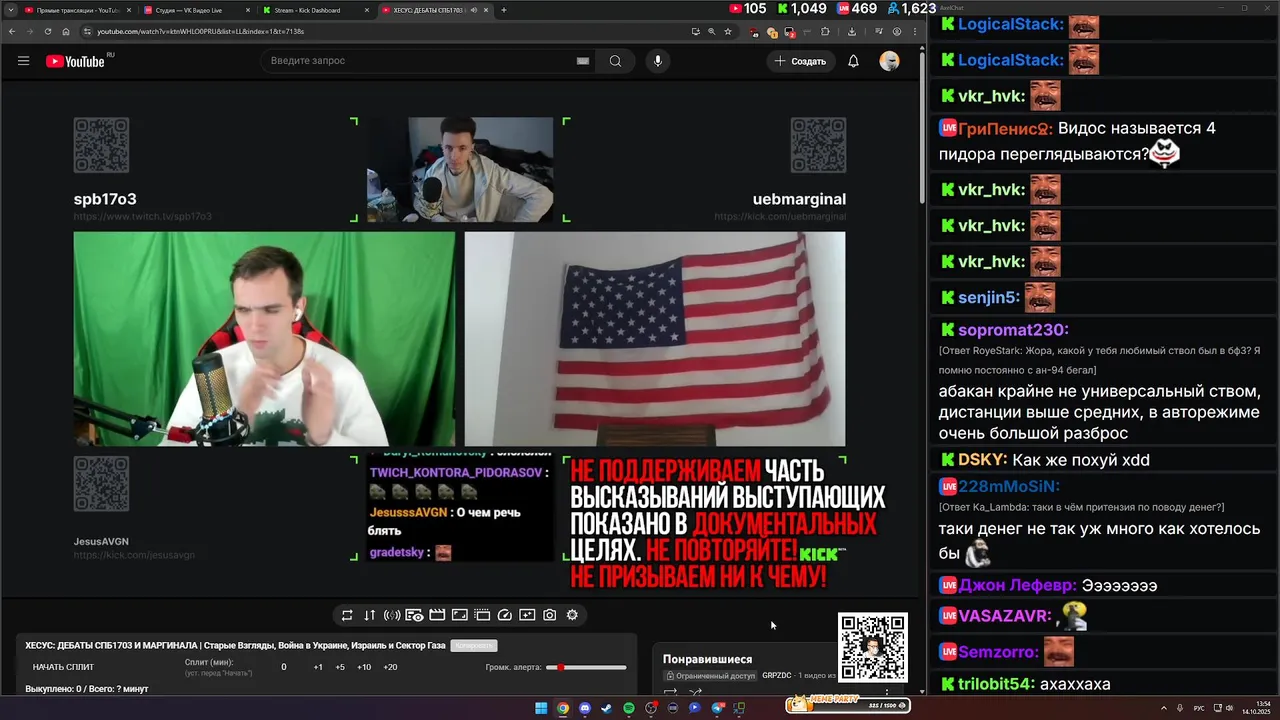The width and height of the screenshot is (1280, 720).
Task: Click the MEME PARTY widget on taskbar
Action: [847, 705]
